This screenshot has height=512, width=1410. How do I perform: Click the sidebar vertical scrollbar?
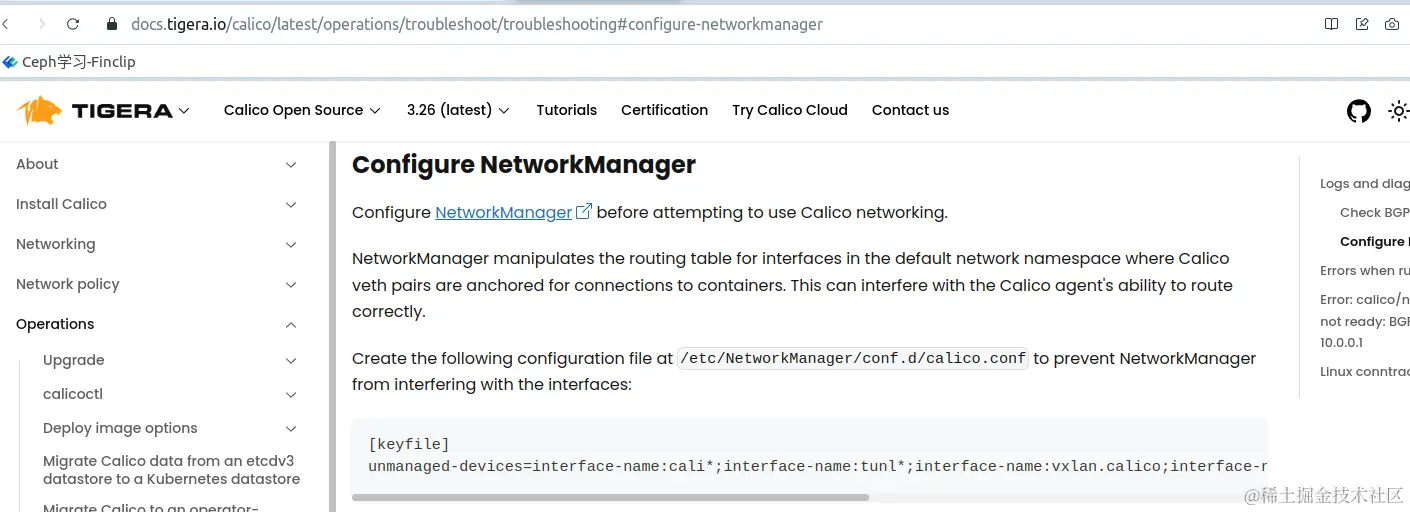click(x=332, y=326)
